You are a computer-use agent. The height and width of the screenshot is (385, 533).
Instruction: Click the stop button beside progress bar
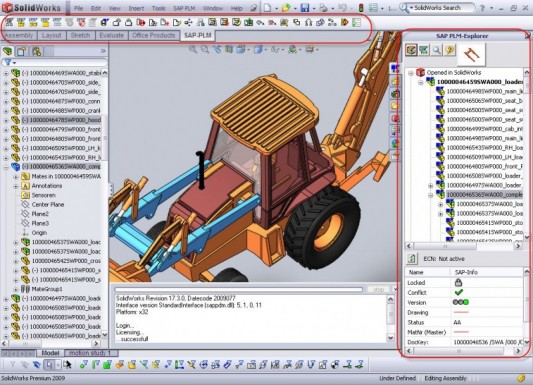click(x=379, y=290)
